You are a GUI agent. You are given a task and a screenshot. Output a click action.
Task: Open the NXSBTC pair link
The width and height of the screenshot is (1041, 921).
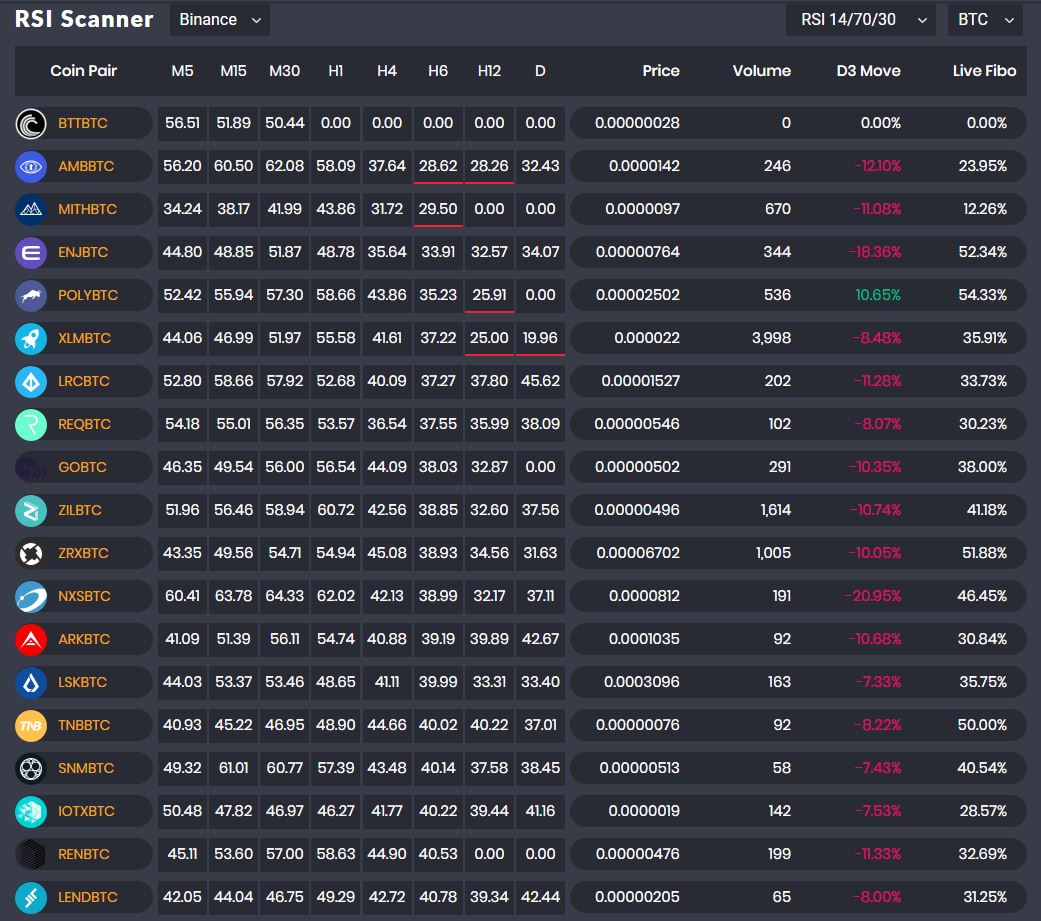(x=84, y=596)
